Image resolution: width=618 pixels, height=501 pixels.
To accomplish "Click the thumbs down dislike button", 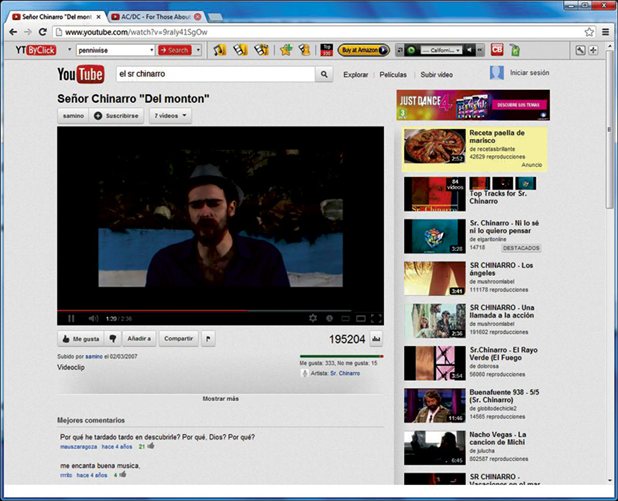I will tap(113, 339).
